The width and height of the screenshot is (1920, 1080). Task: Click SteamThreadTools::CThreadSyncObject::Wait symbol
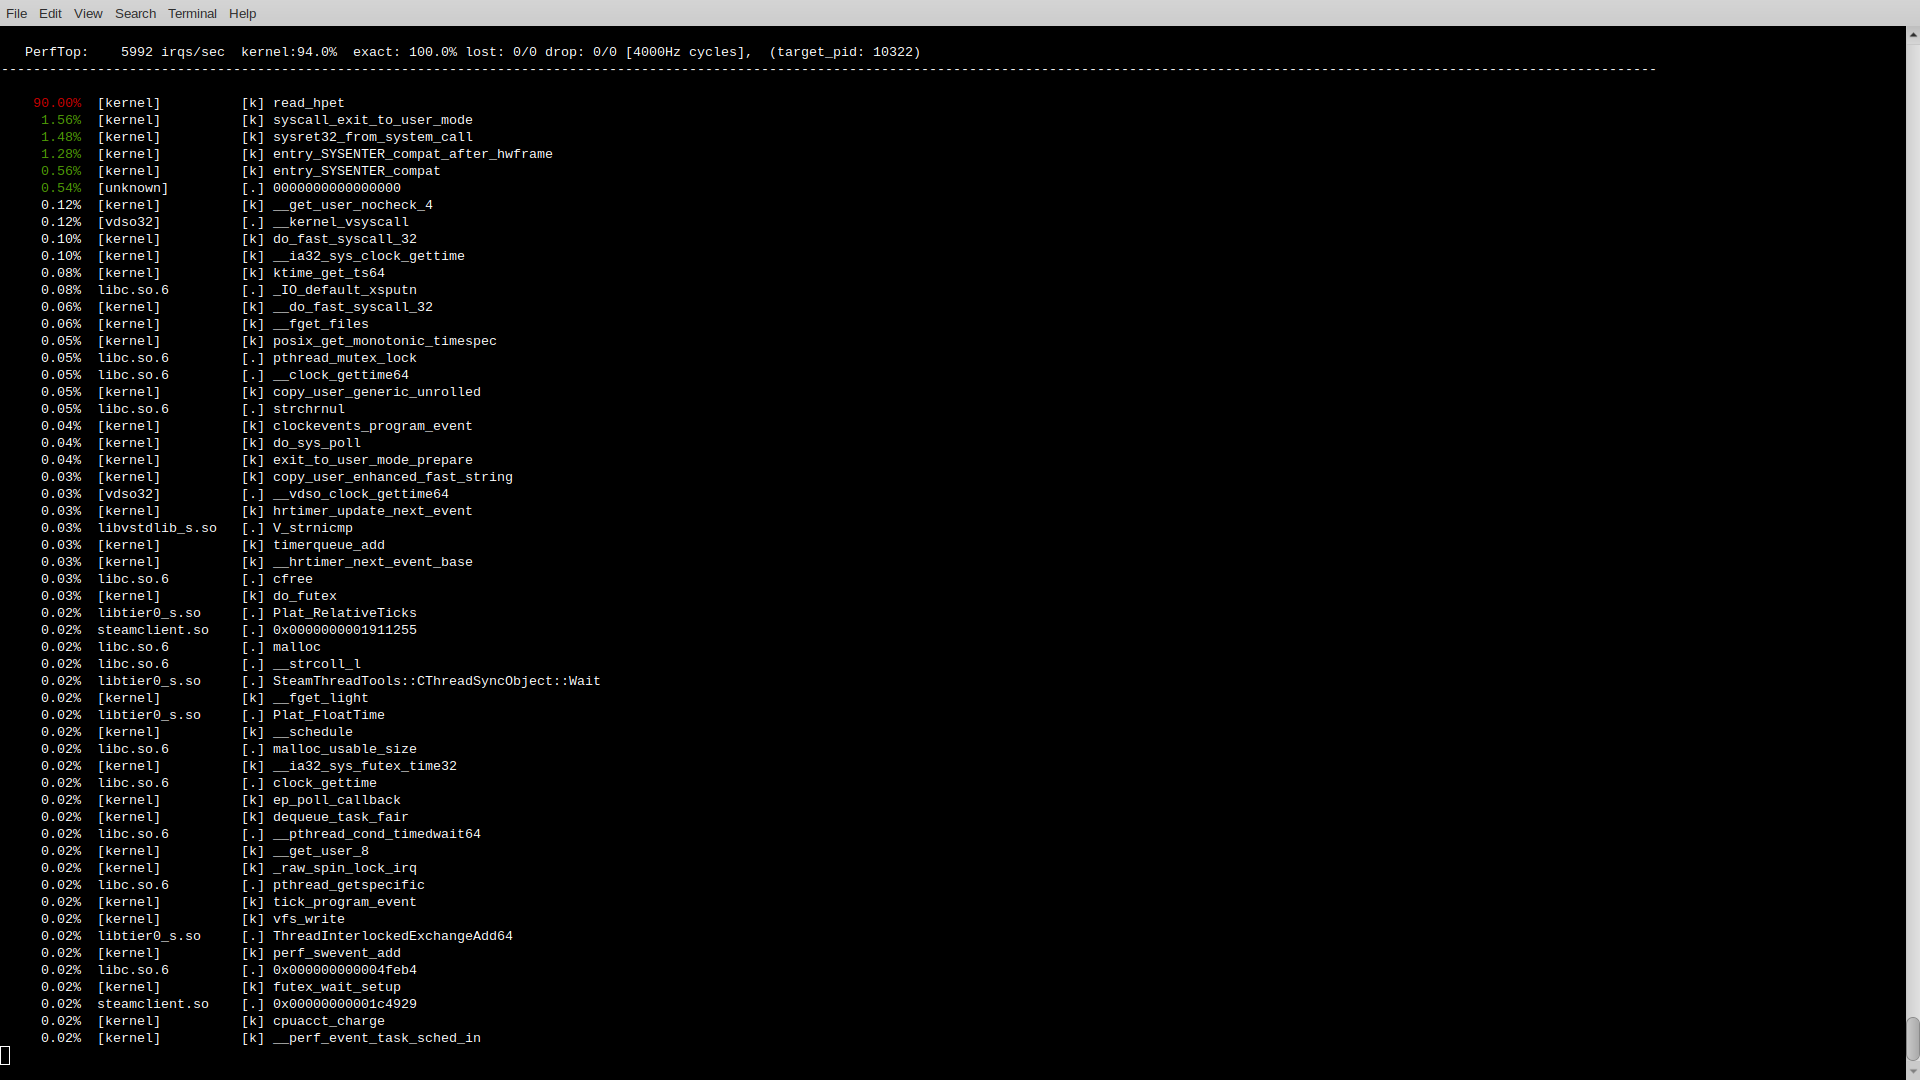(x=436, y=681)
